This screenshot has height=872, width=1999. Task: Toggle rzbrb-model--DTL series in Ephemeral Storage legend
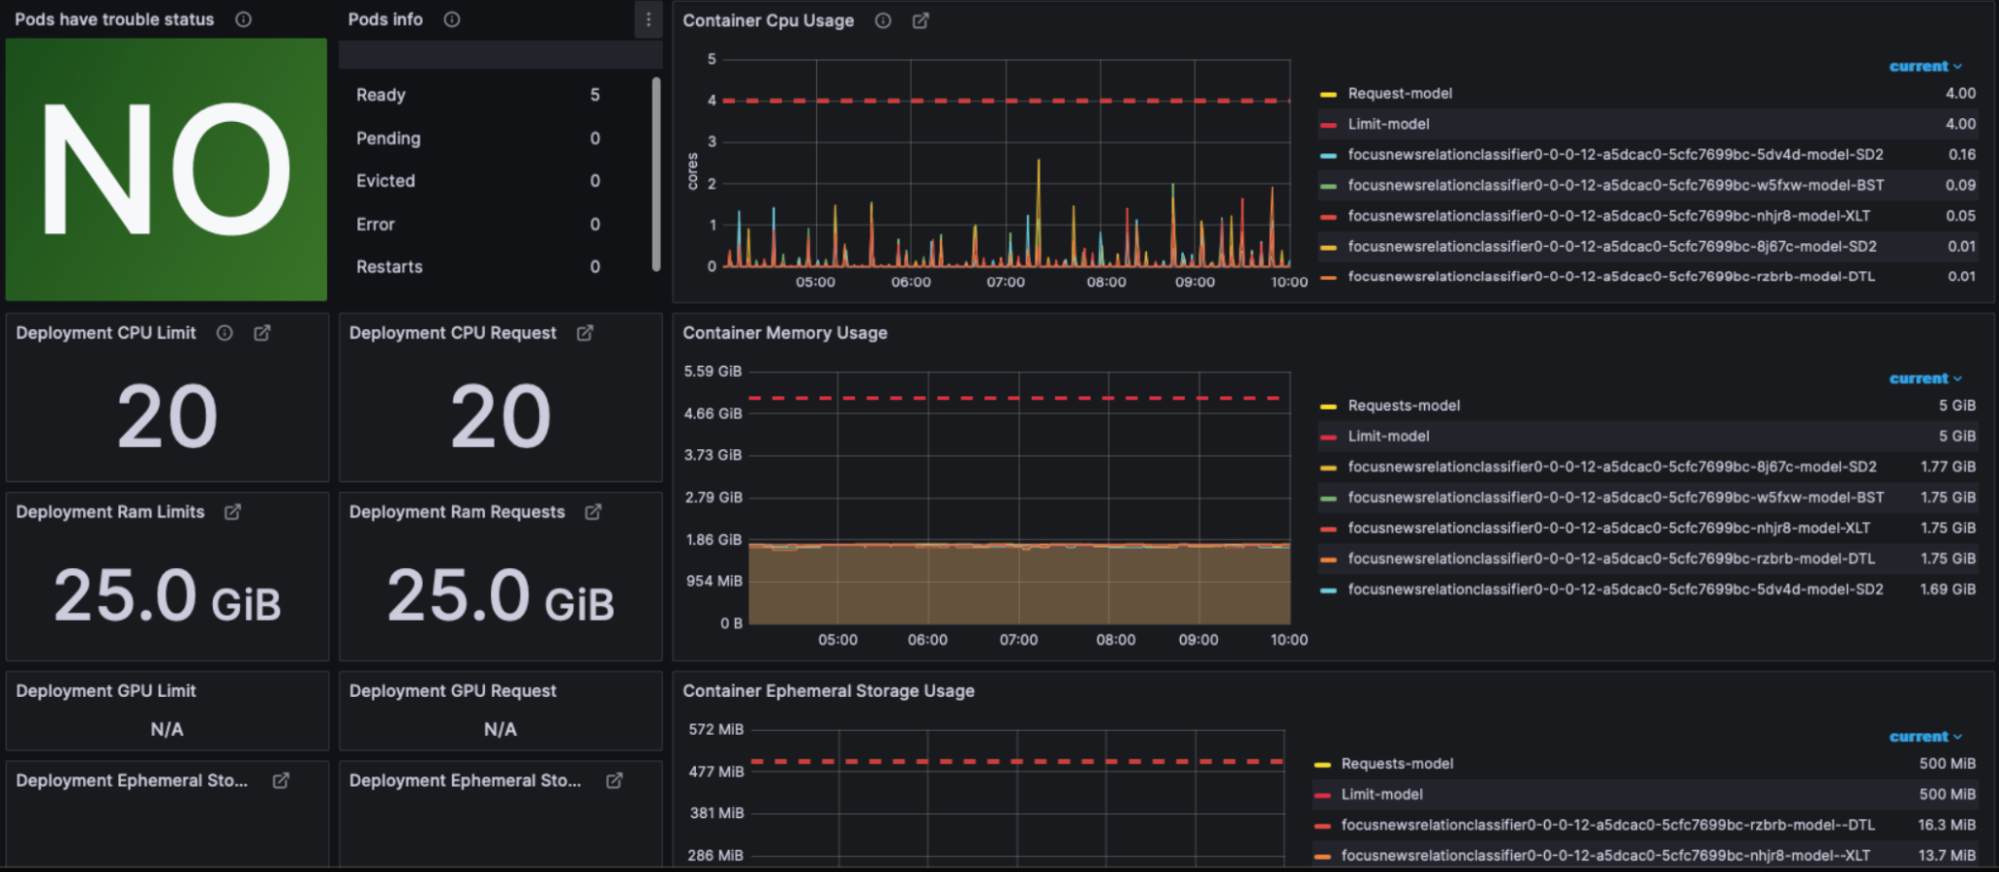pyautogui.click(x=1608, y=825)
